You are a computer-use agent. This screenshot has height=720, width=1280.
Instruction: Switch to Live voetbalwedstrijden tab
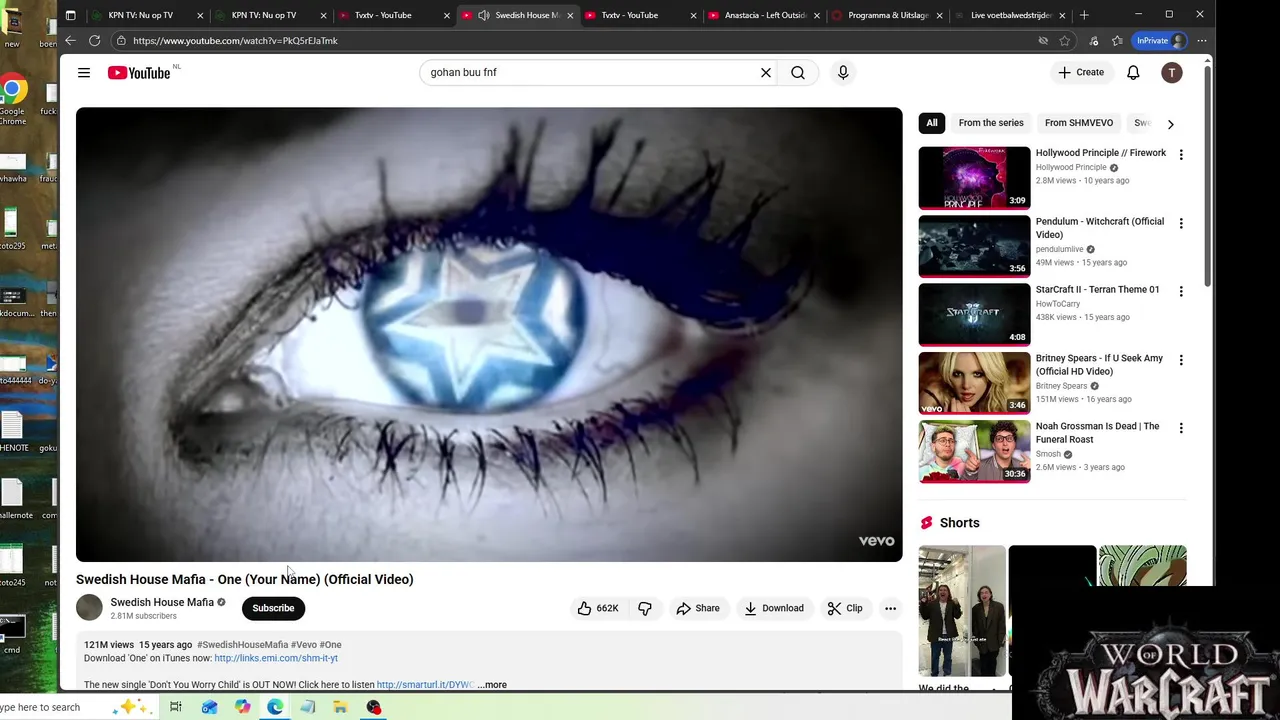(x=1011, y=15)
